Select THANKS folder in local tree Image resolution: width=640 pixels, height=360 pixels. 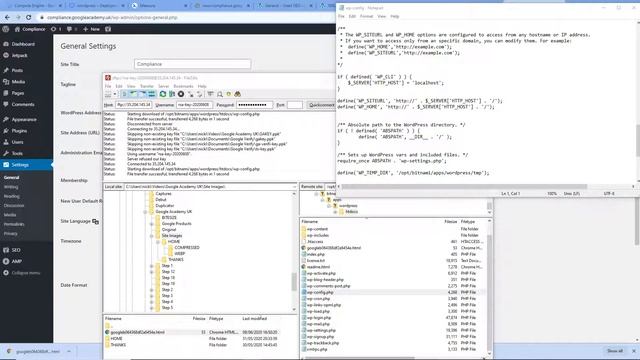[x=176, y=260]
